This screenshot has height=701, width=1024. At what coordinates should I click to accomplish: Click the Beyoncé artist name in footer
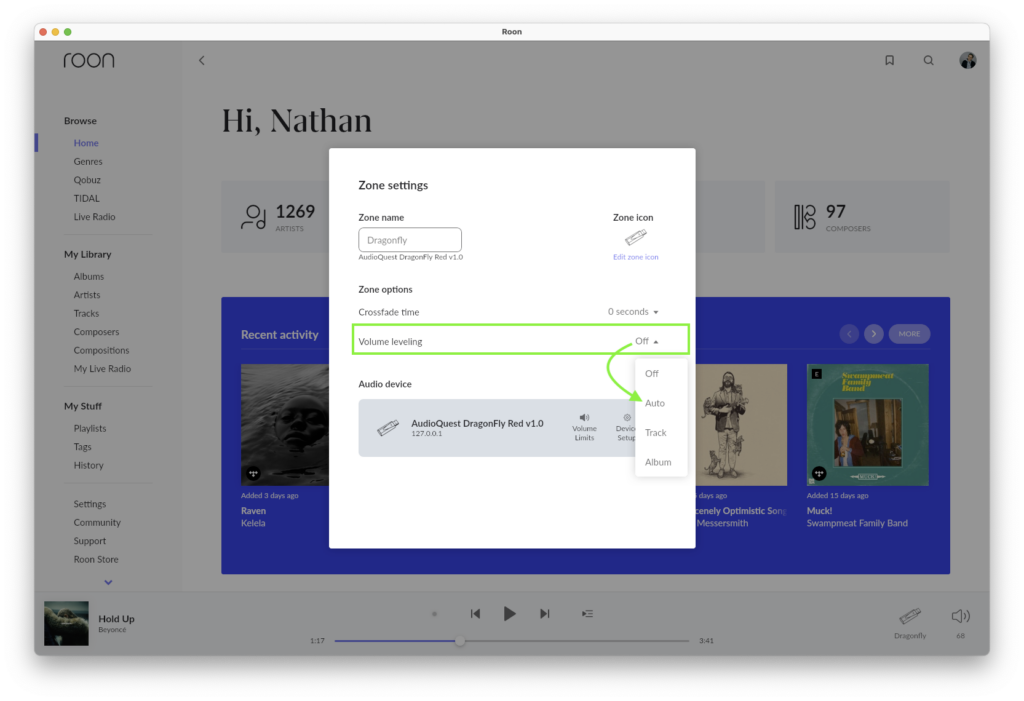tap(112, 630)
